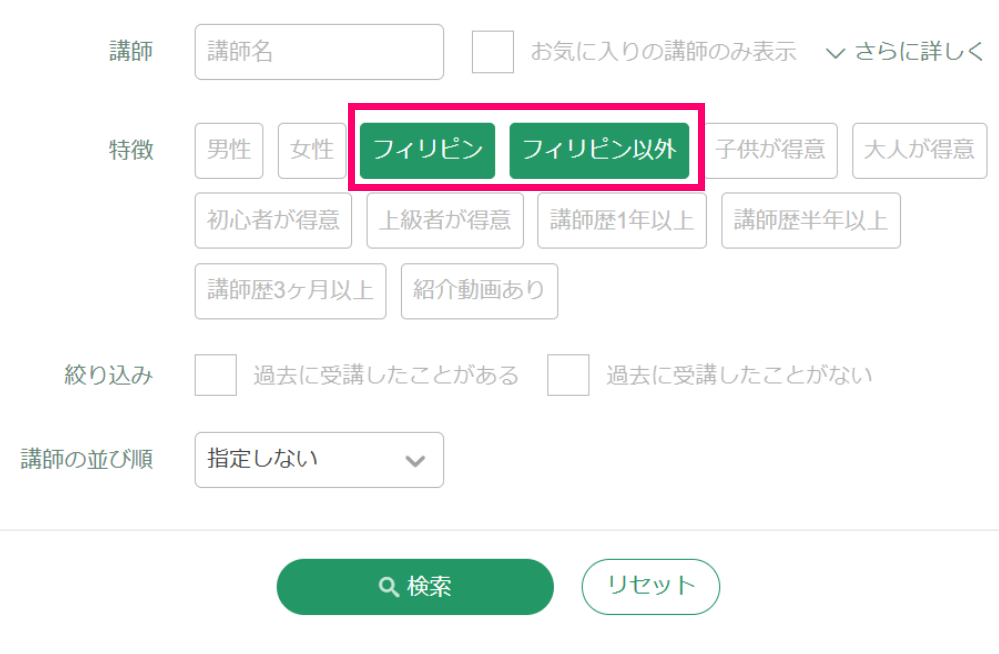
Task: Select the 初心者が得意 filter tag
Action: [273, 220]
